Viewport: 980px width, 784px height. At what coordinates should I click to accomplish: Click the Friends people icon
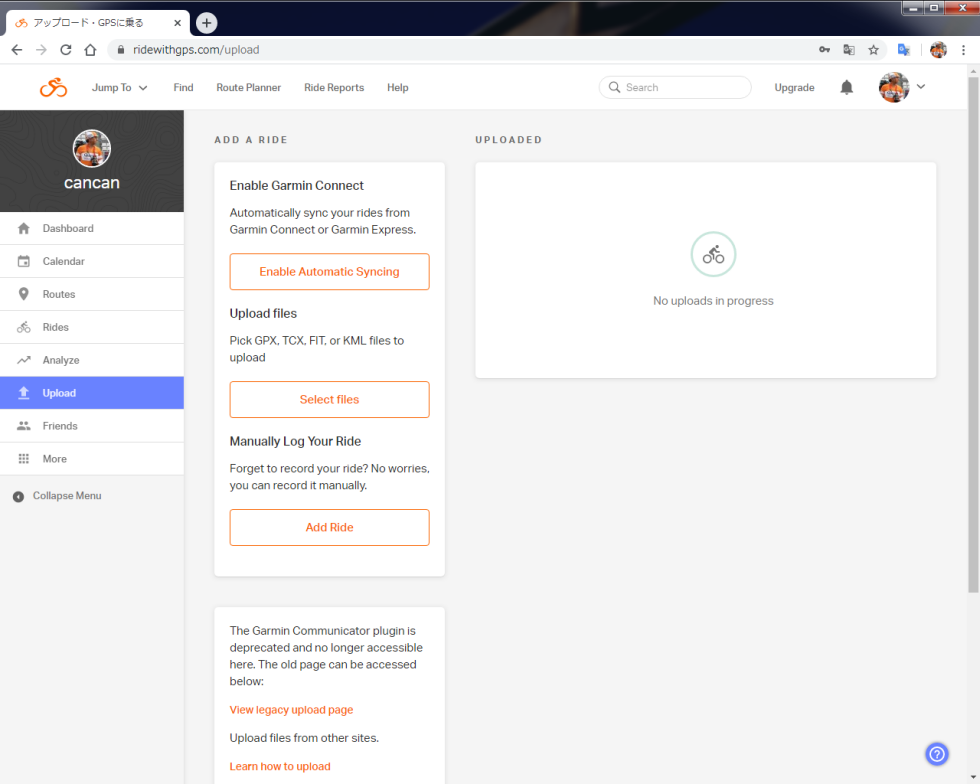[24, 426]
